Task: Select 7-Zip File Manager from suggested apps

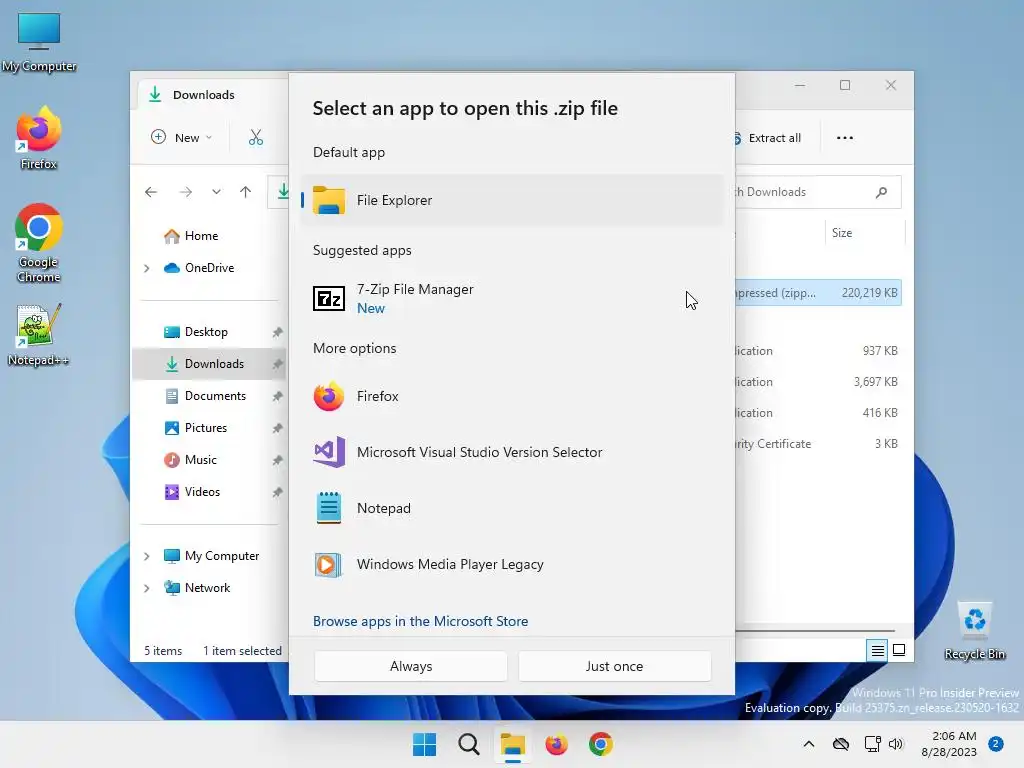Action: tap(513, 298)
